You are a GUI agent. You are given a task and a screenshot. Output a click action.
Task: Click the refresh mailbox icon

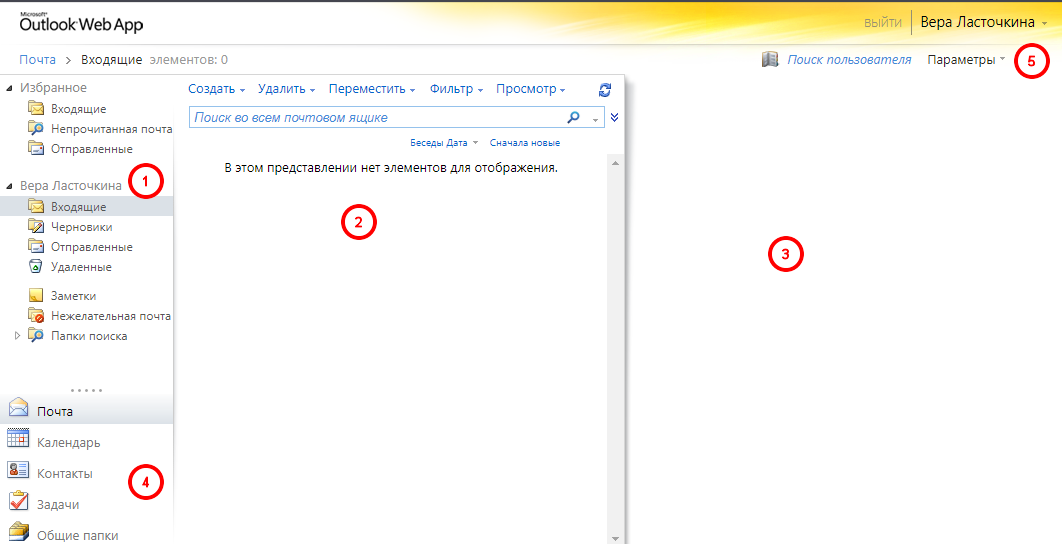point(604,89)
